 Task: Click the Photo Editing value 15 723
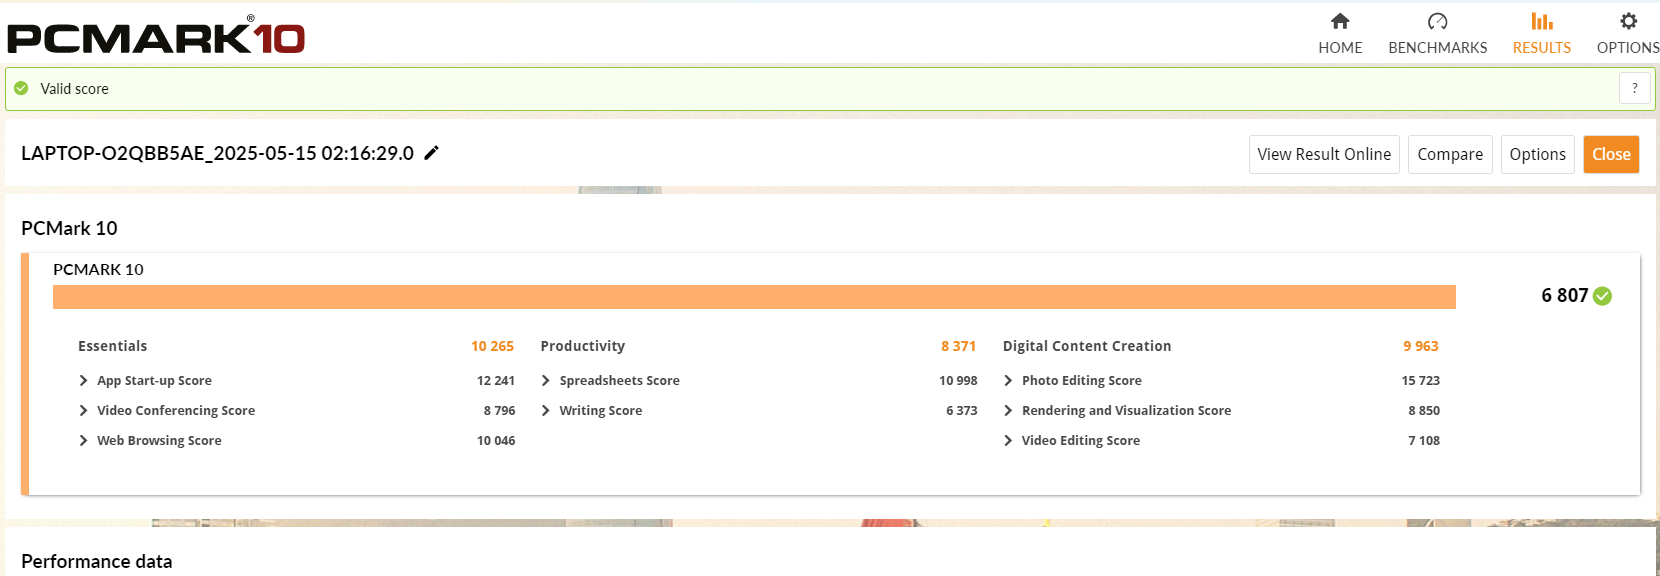click(x=1420, y=381)
